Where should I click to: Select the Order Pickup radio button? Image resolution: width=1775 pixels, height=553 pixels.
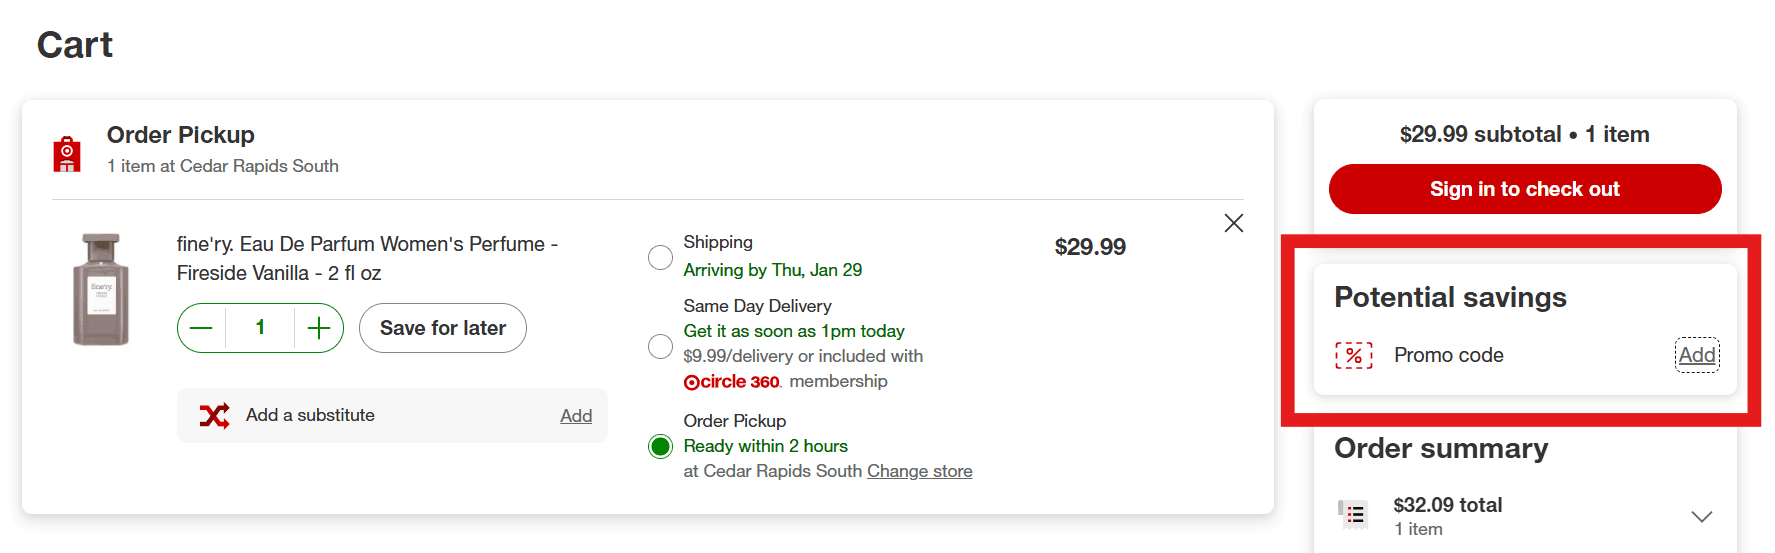coord(660,446)
